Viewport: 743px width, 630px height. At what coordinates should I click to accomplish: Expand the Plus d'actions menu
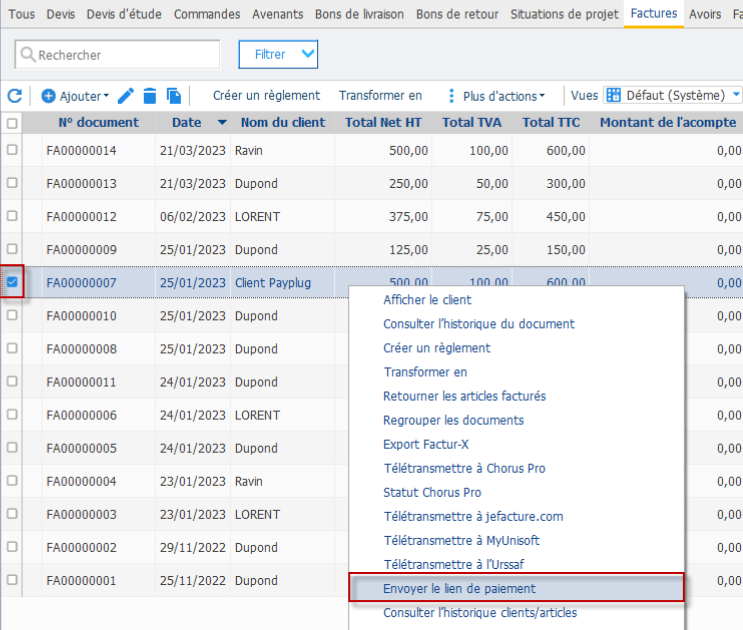(x=503, y=96)
